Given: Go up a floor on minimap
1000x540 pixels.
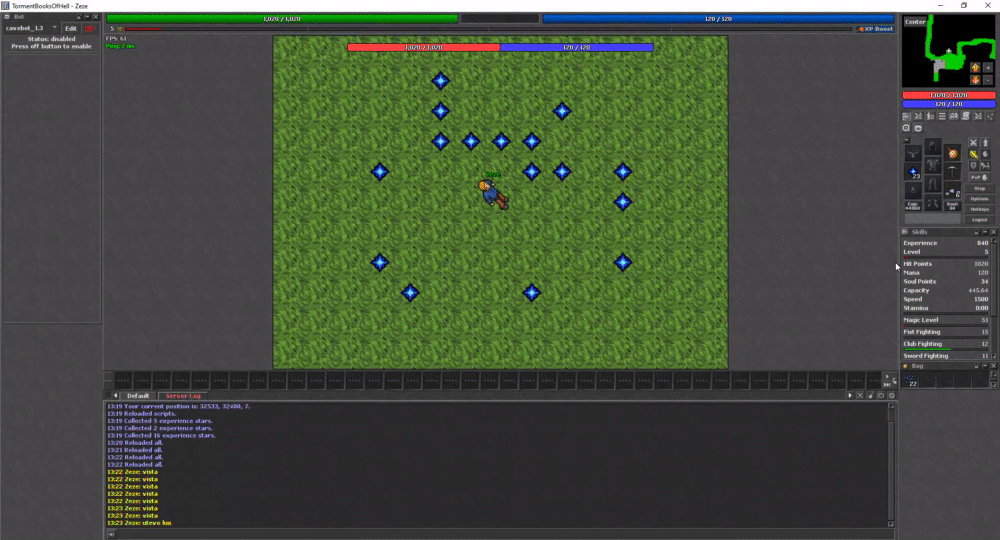Looking at the screenshot, I should 975,68.
